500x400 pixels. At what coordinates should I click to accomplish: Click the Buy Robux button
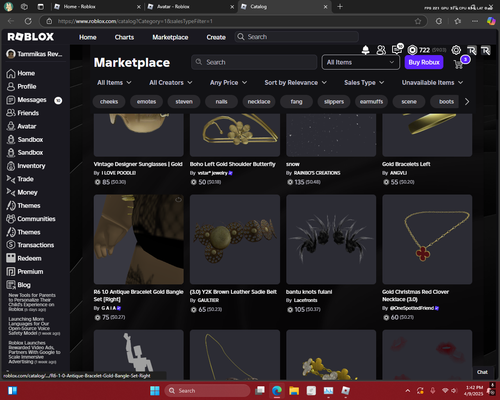point(424,62)
